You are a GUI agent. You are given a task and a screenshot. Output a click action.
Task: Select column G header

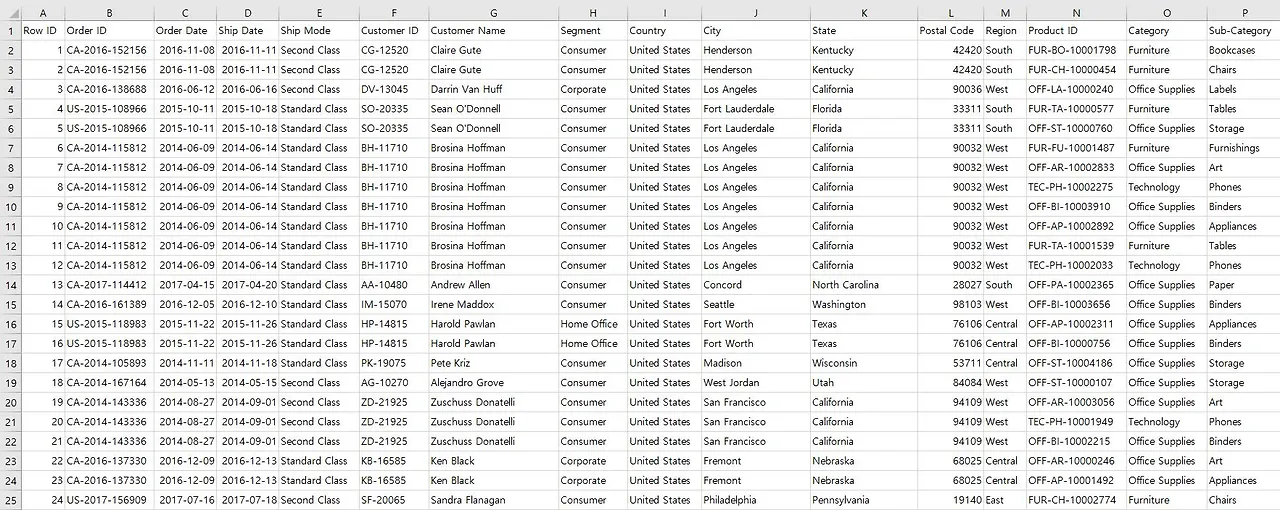point(493,13)
